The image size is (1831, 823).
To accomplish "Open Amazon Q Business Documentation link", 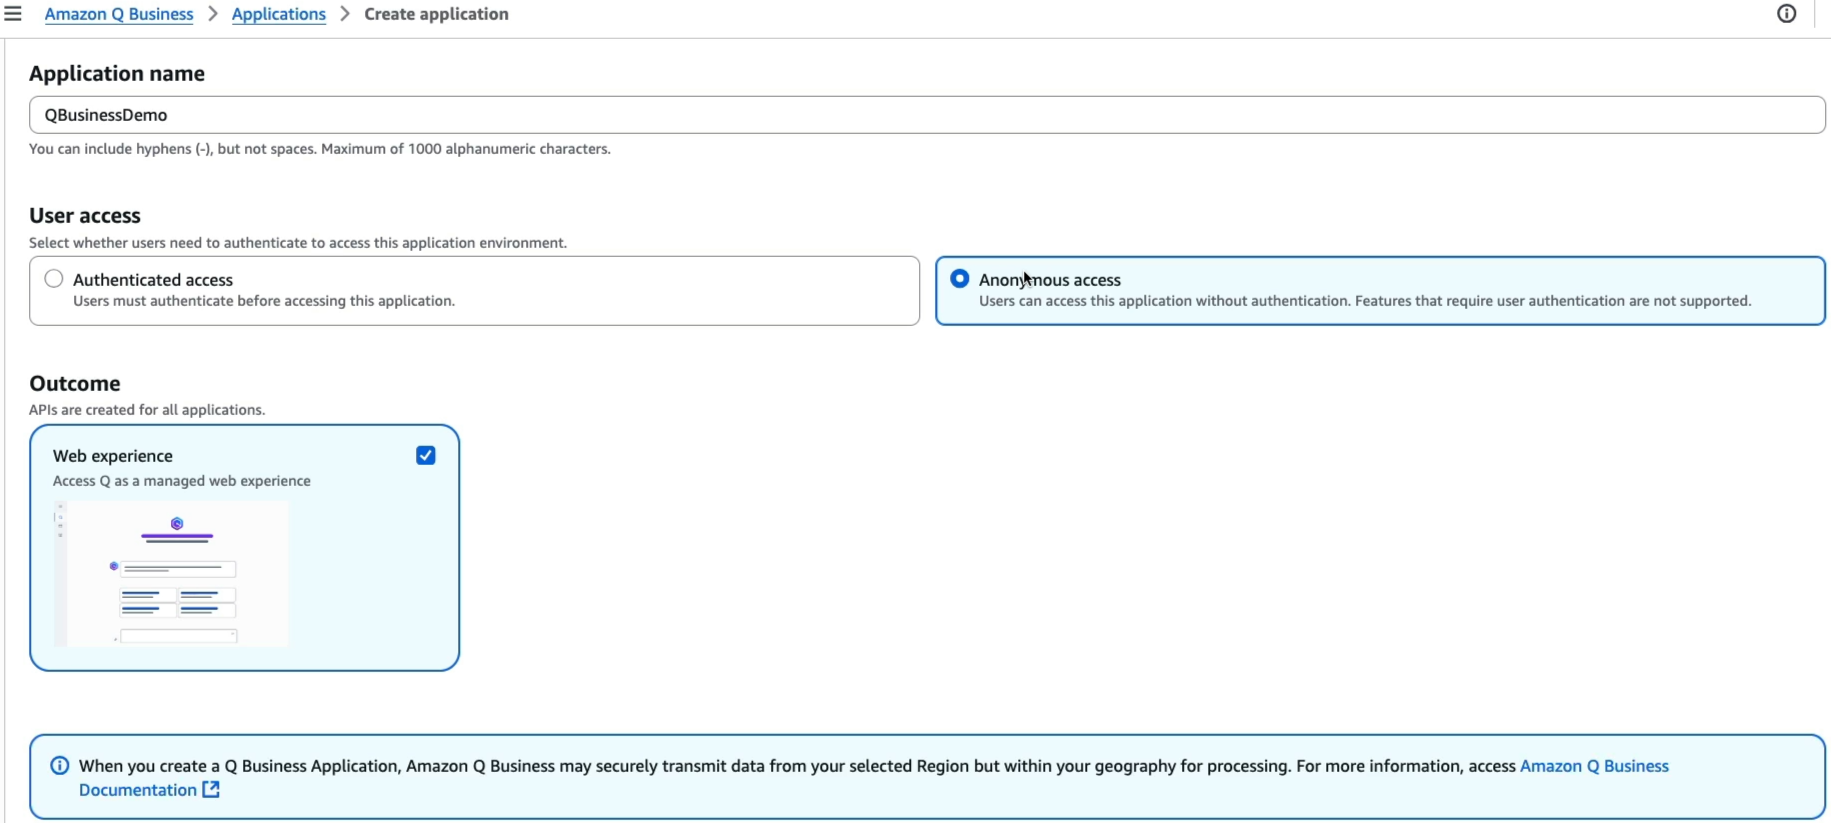I will [874, 778].
